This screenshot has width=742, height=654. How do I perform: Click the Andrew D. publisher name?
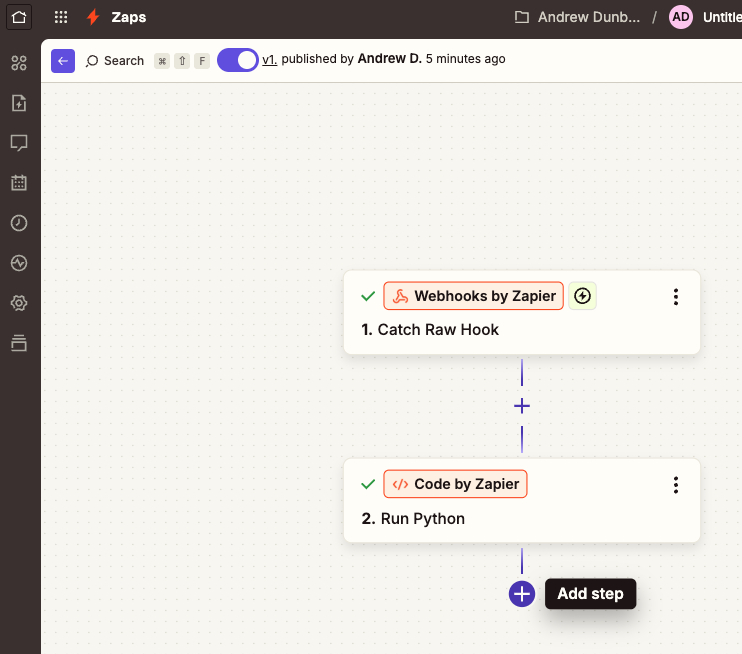click(389, 59)
